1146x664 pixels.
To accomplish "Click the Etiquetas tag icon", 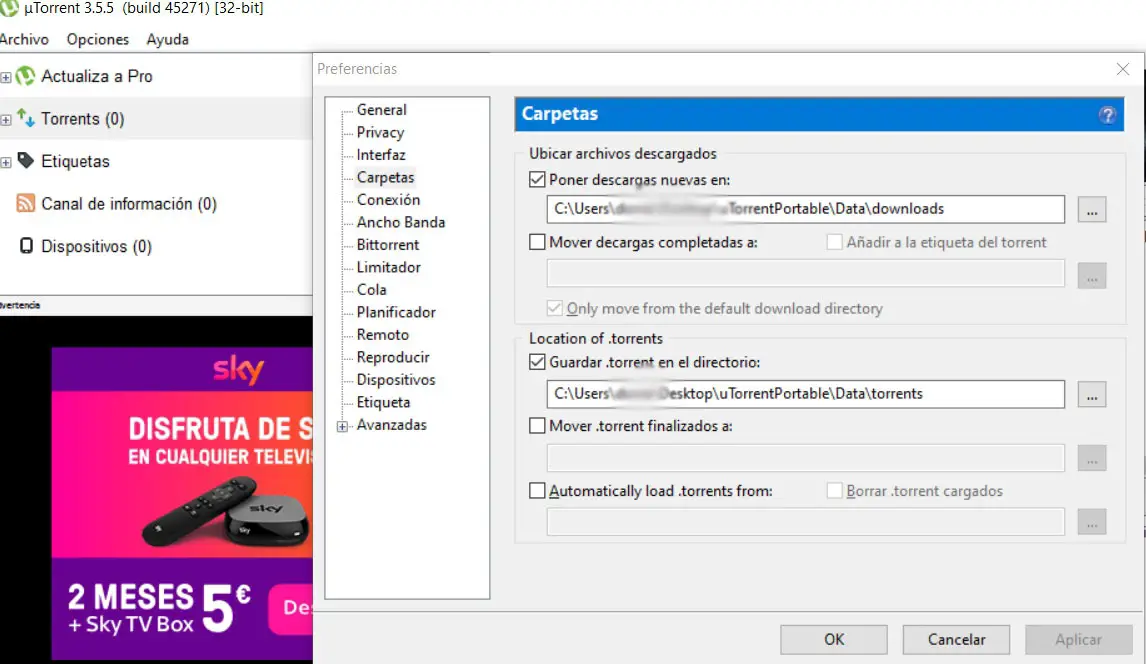I will coord(26,160).
